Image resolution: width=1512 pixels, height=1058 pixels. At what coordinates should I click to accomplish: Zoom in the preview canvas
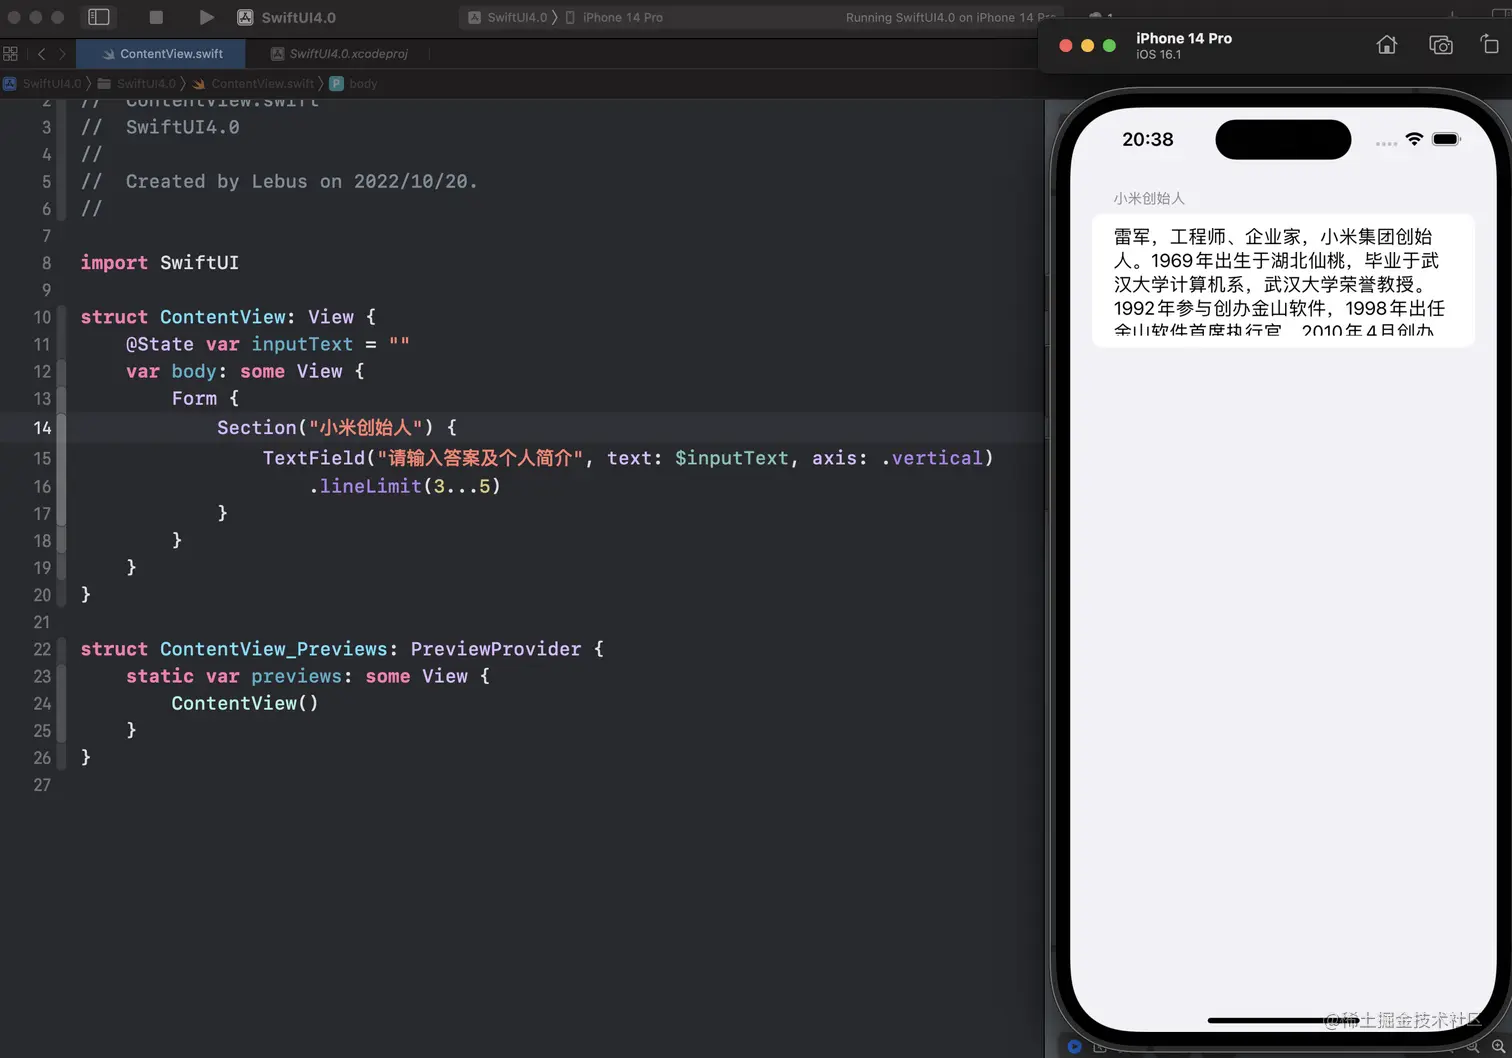pos(1498,1047)
